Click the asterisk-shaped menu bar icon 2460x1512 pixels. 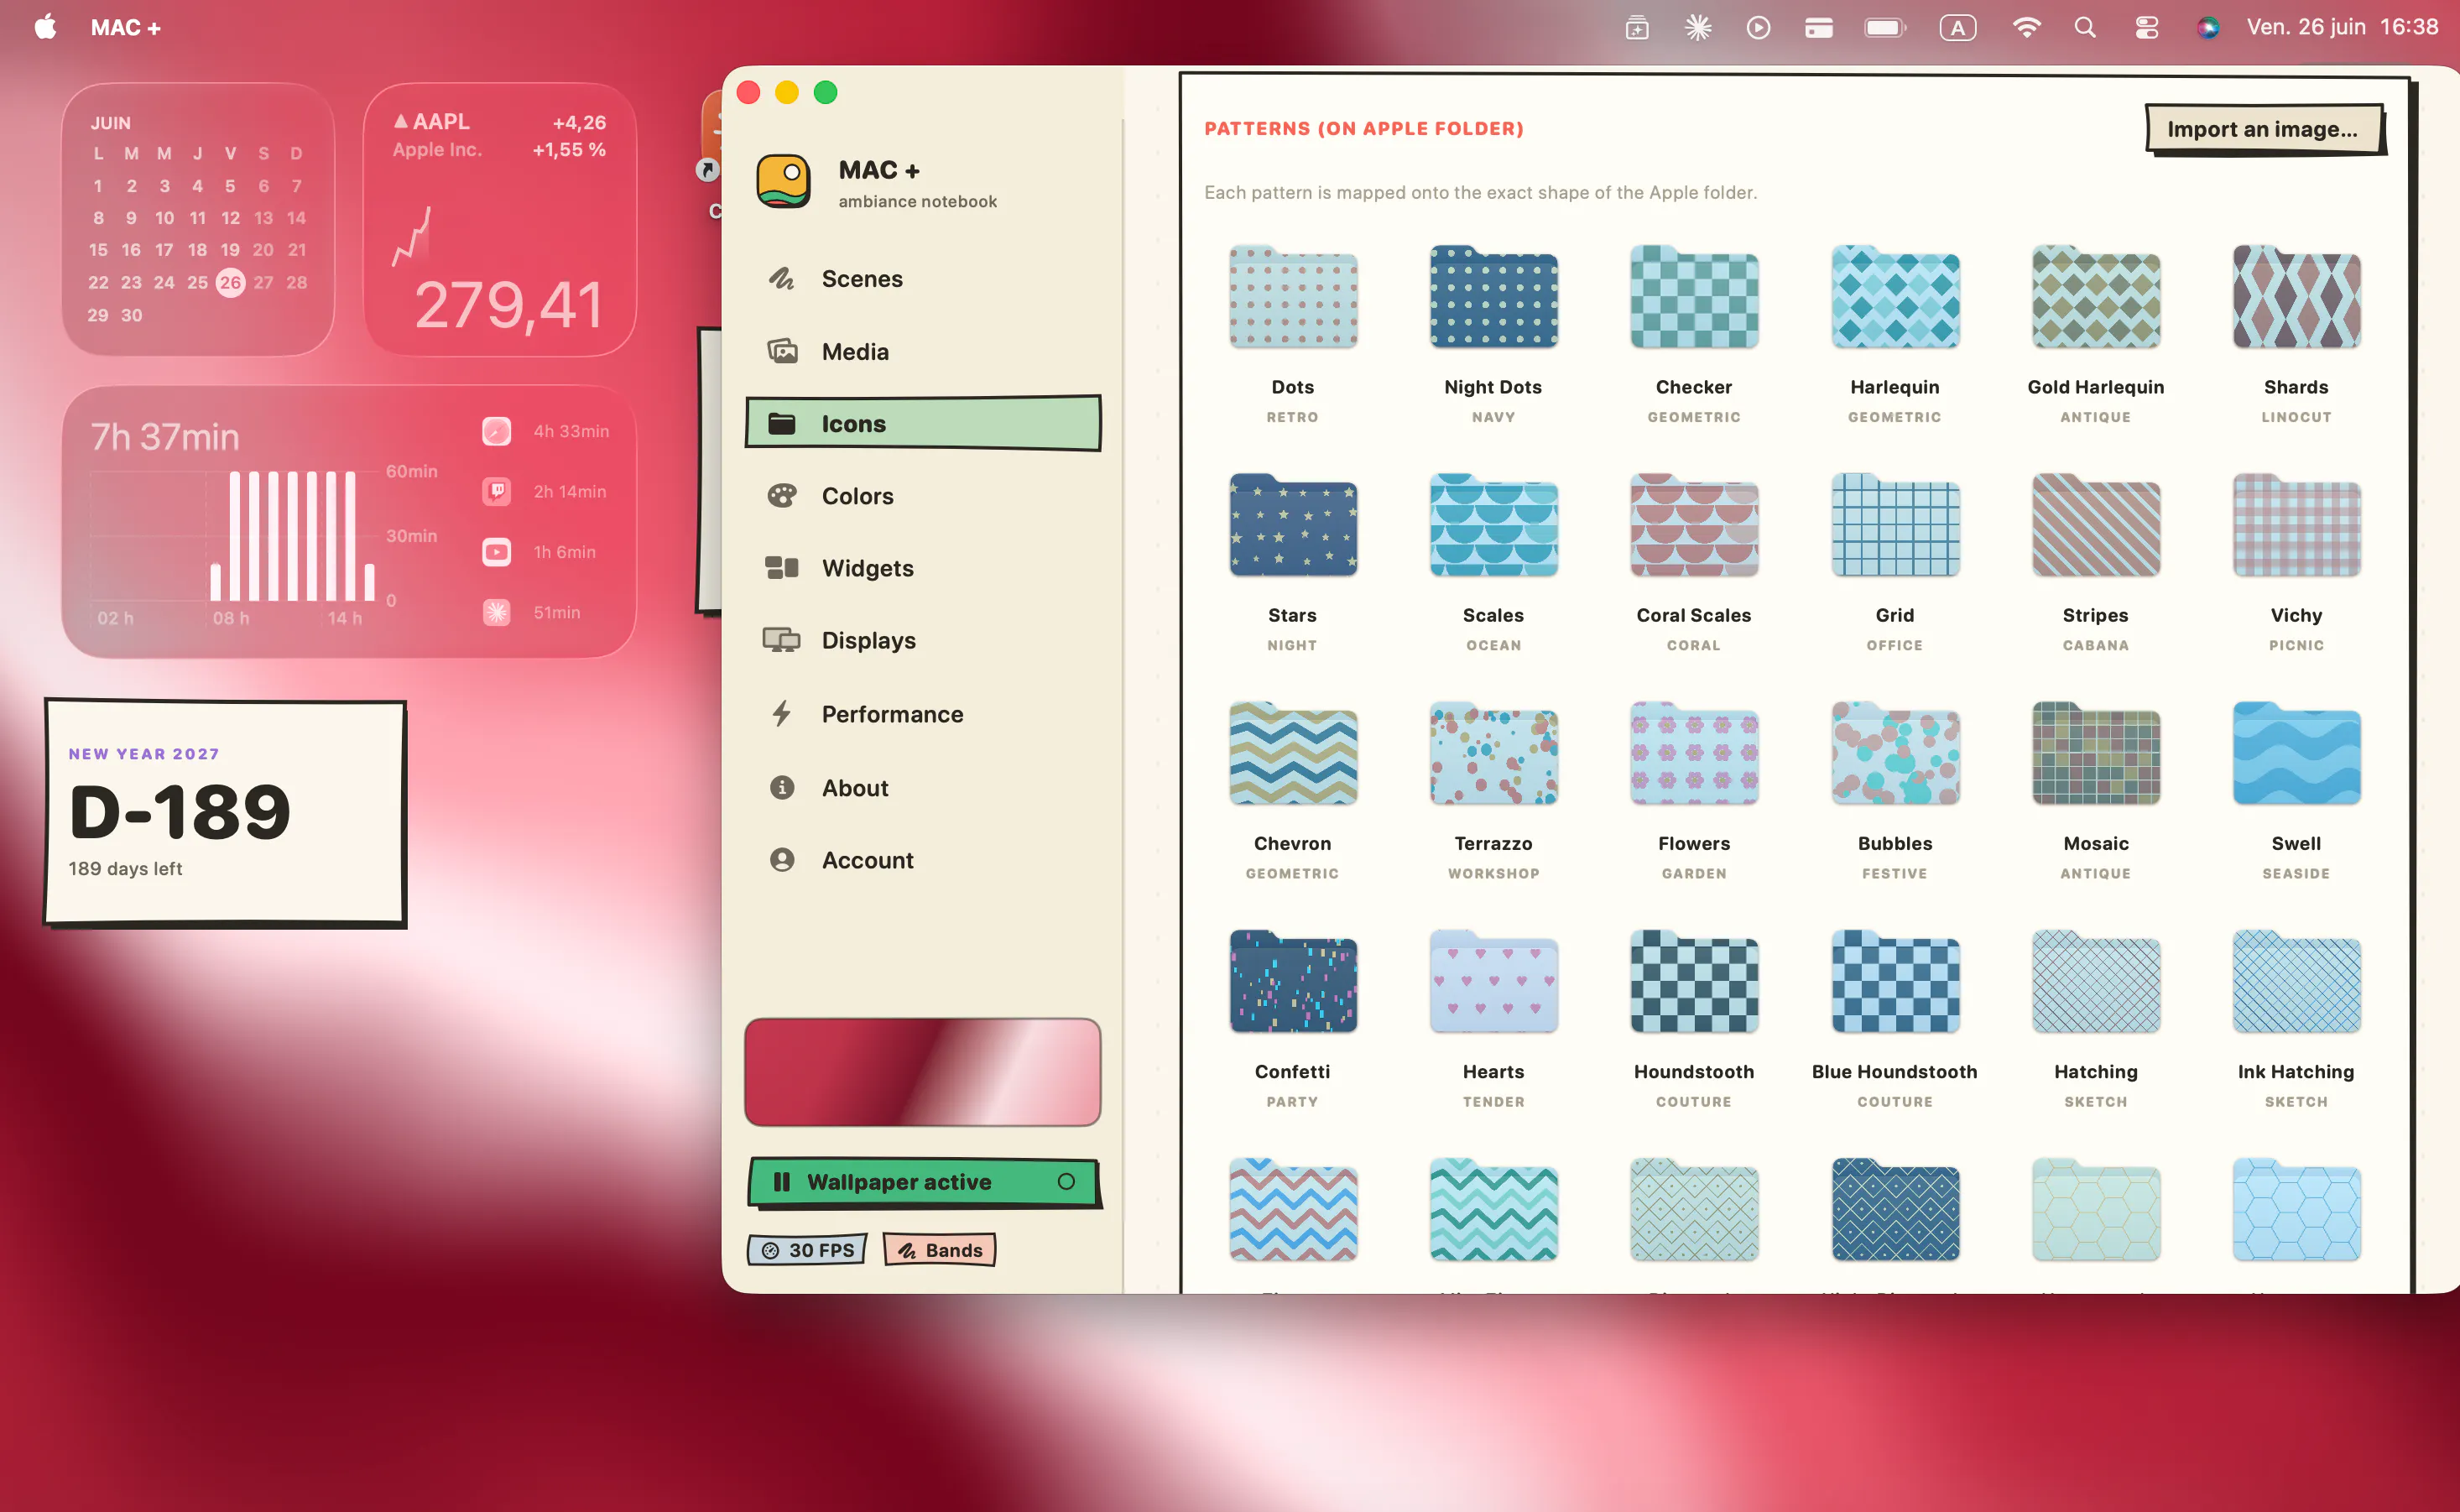(x=1698, y=27)
